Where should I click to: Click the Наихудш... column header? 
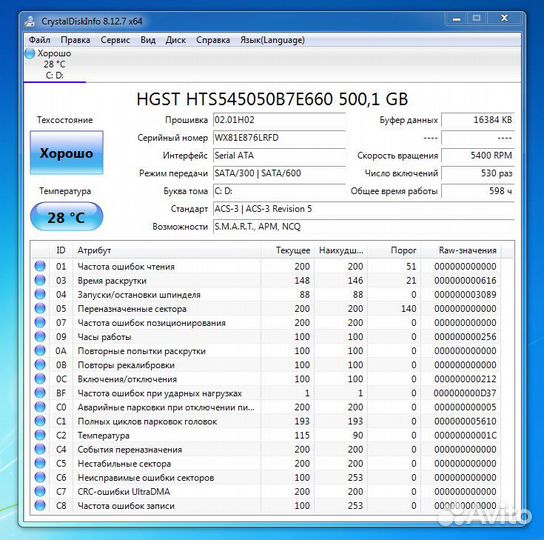coord(341,250)
